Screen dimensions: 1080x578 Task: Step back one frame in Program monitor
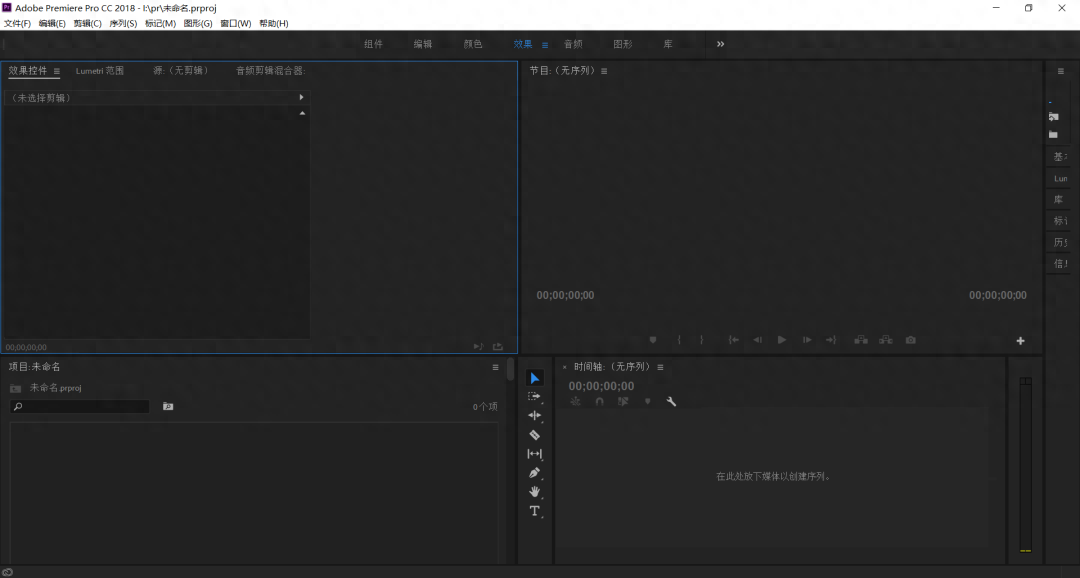click(757, 340)
